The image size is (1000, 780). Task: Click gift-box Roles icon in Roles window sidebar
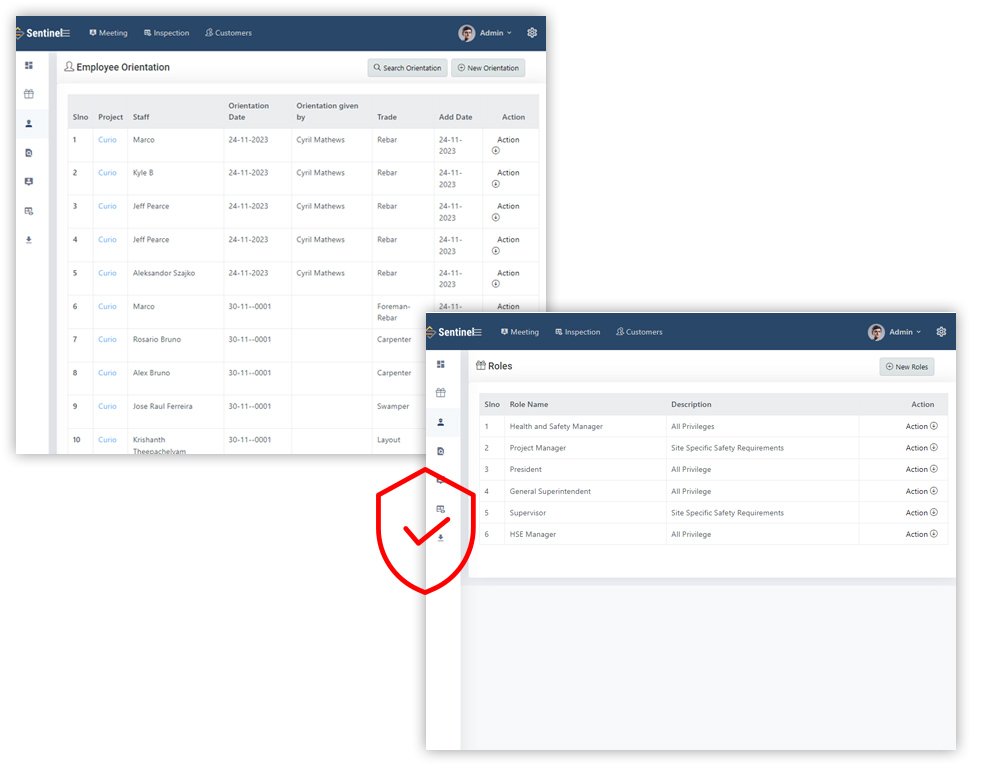pyautogui.click(x=440, y=393)
